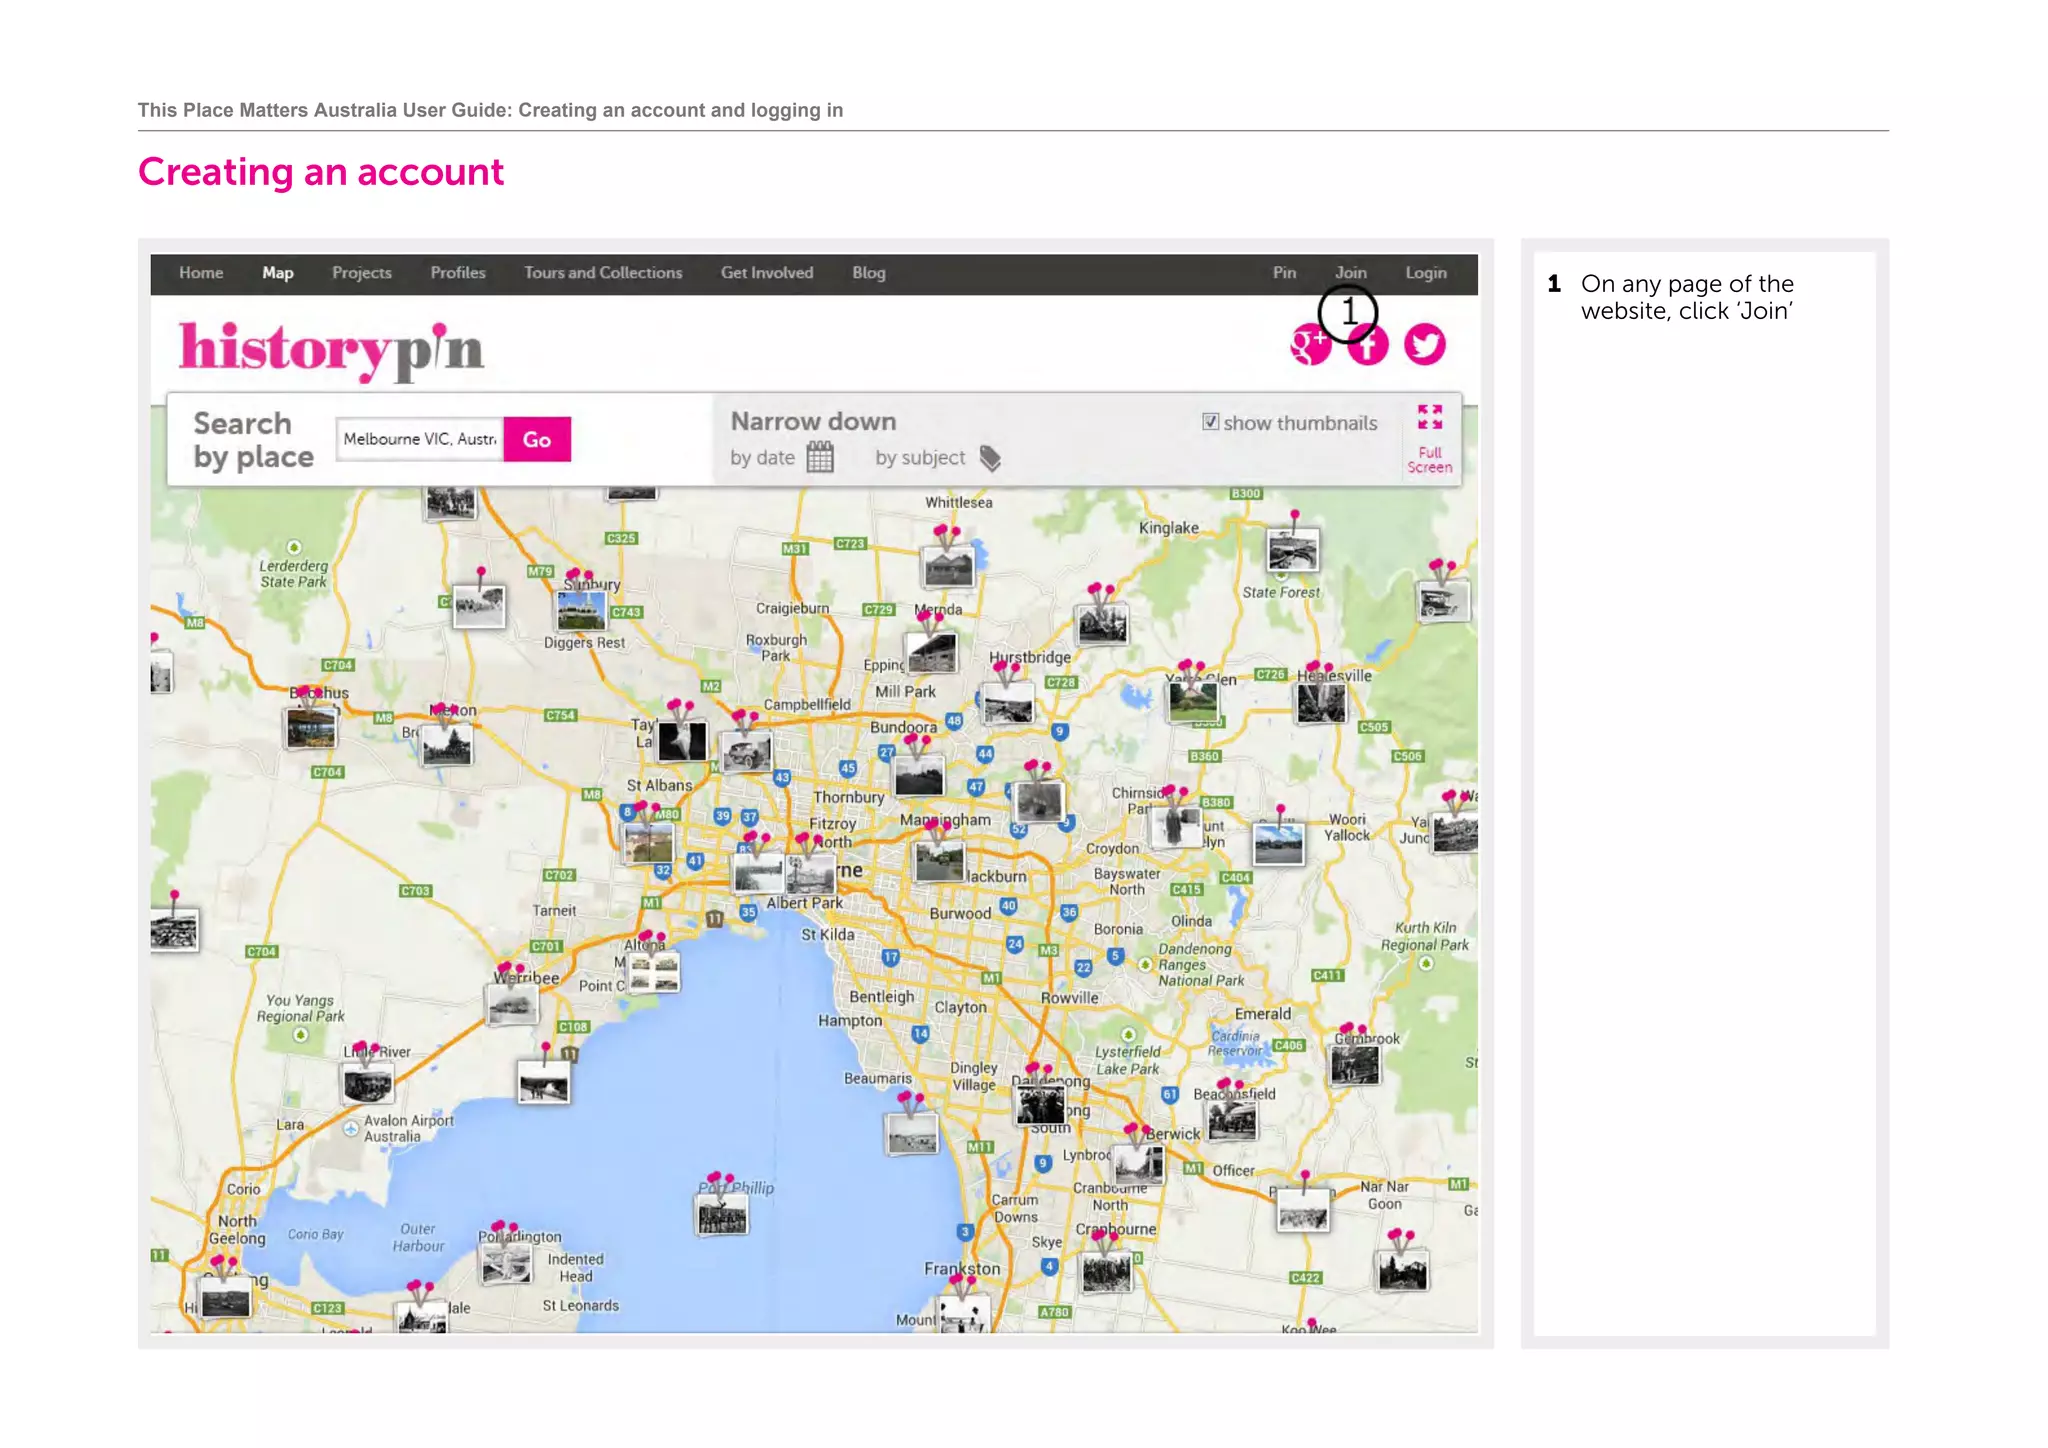Viewport: 2048px width, 1448px height.
Task: Open photo pin at Little River
Action: pos(367,1082)
